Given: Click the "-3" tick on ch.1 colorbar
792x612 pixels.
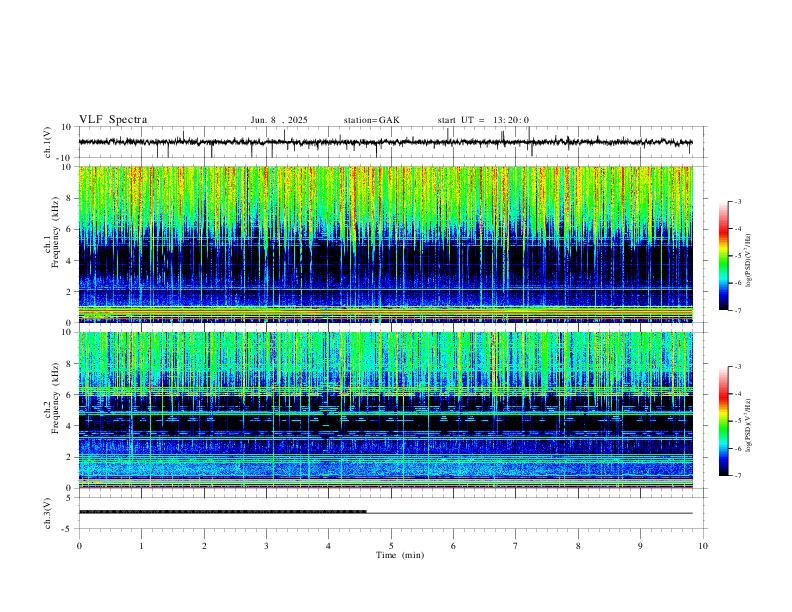Looking at the screenshot, I should (738, 201).
